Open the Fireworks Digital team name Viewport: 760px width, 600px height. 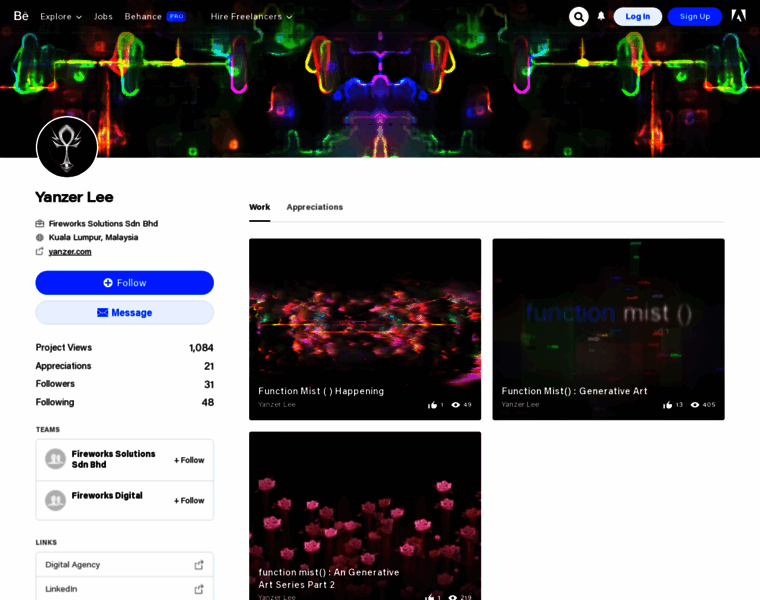(107, 495)
